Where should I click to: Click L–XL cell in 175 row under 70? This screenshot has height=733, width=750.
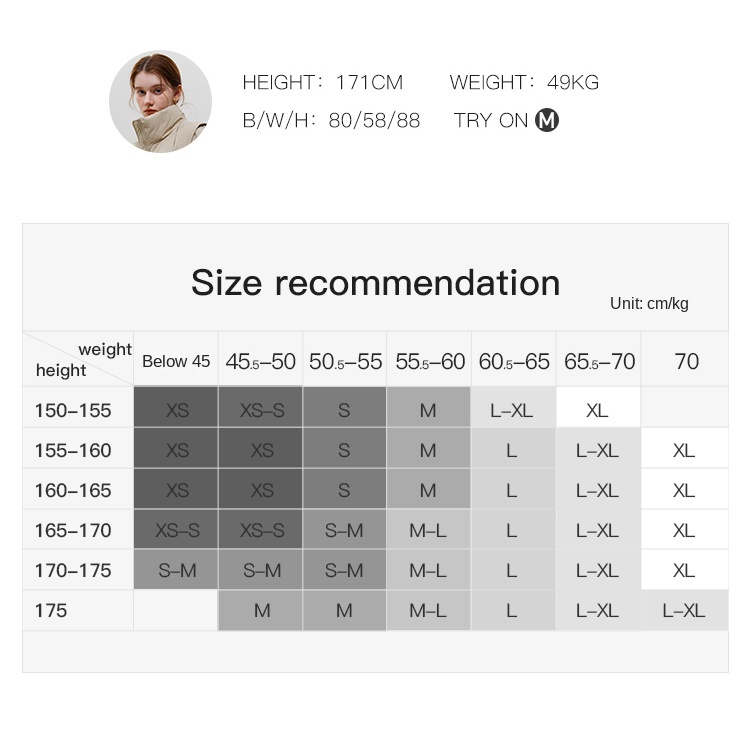pos(684,611)
